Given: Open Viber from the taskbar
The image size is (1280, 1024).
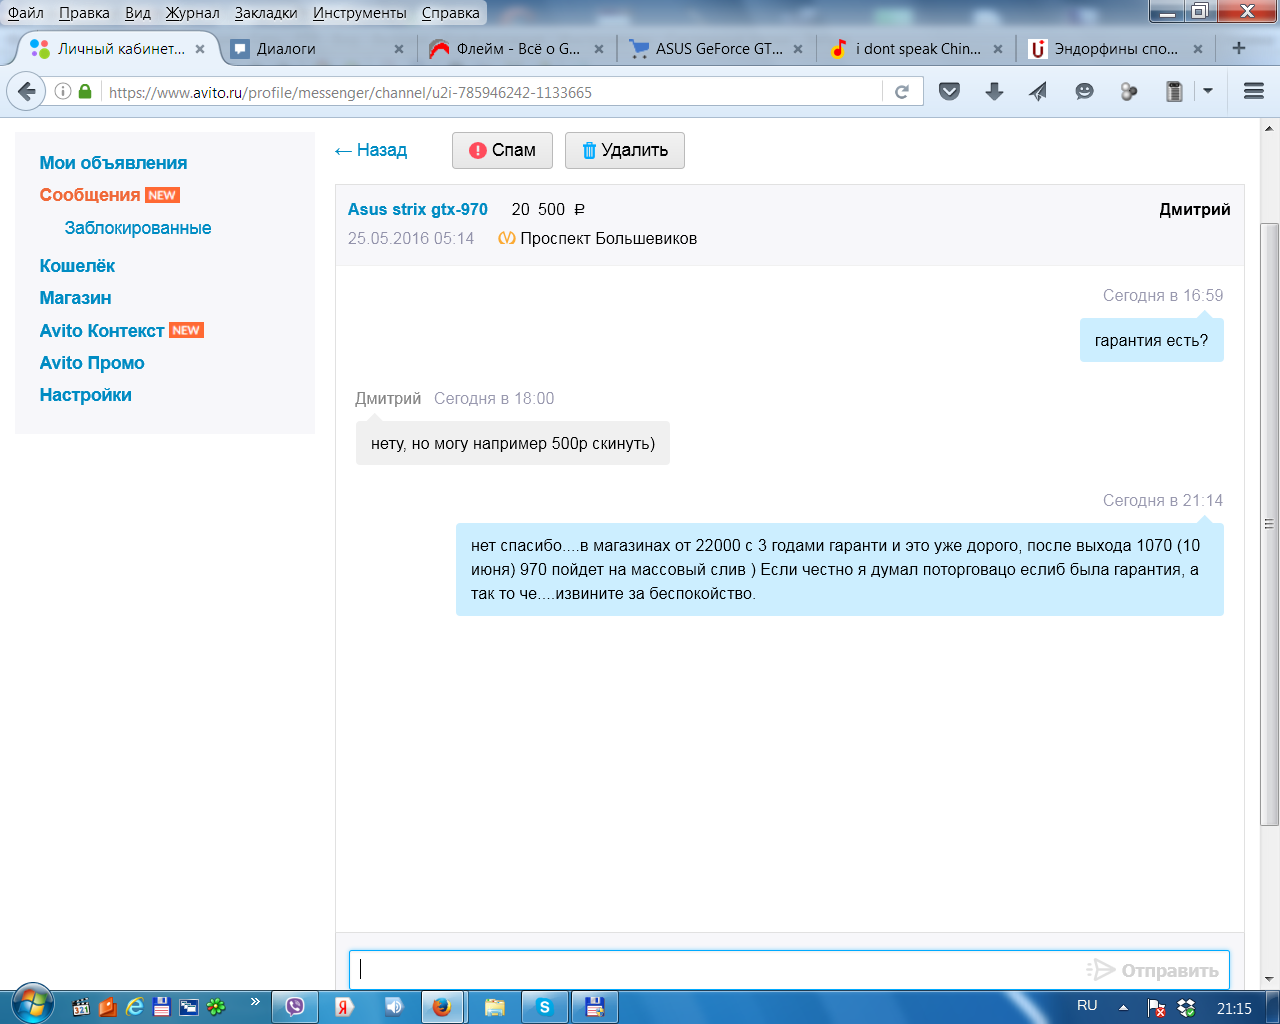Looking at the screenshot, I should (295, 1007).
